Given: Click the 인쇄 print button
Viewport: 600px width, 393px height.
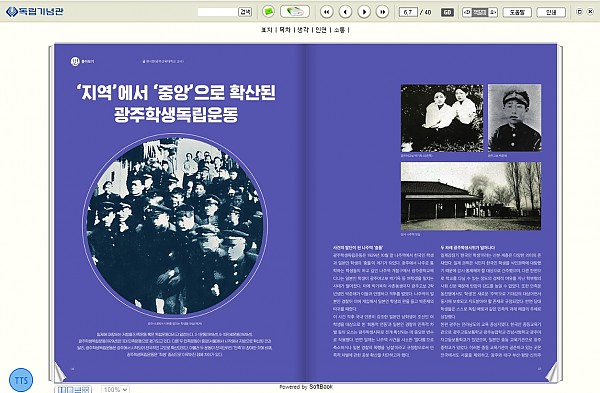Looking at the screenshot, I should pyautogui.click(x=551, y=12).
